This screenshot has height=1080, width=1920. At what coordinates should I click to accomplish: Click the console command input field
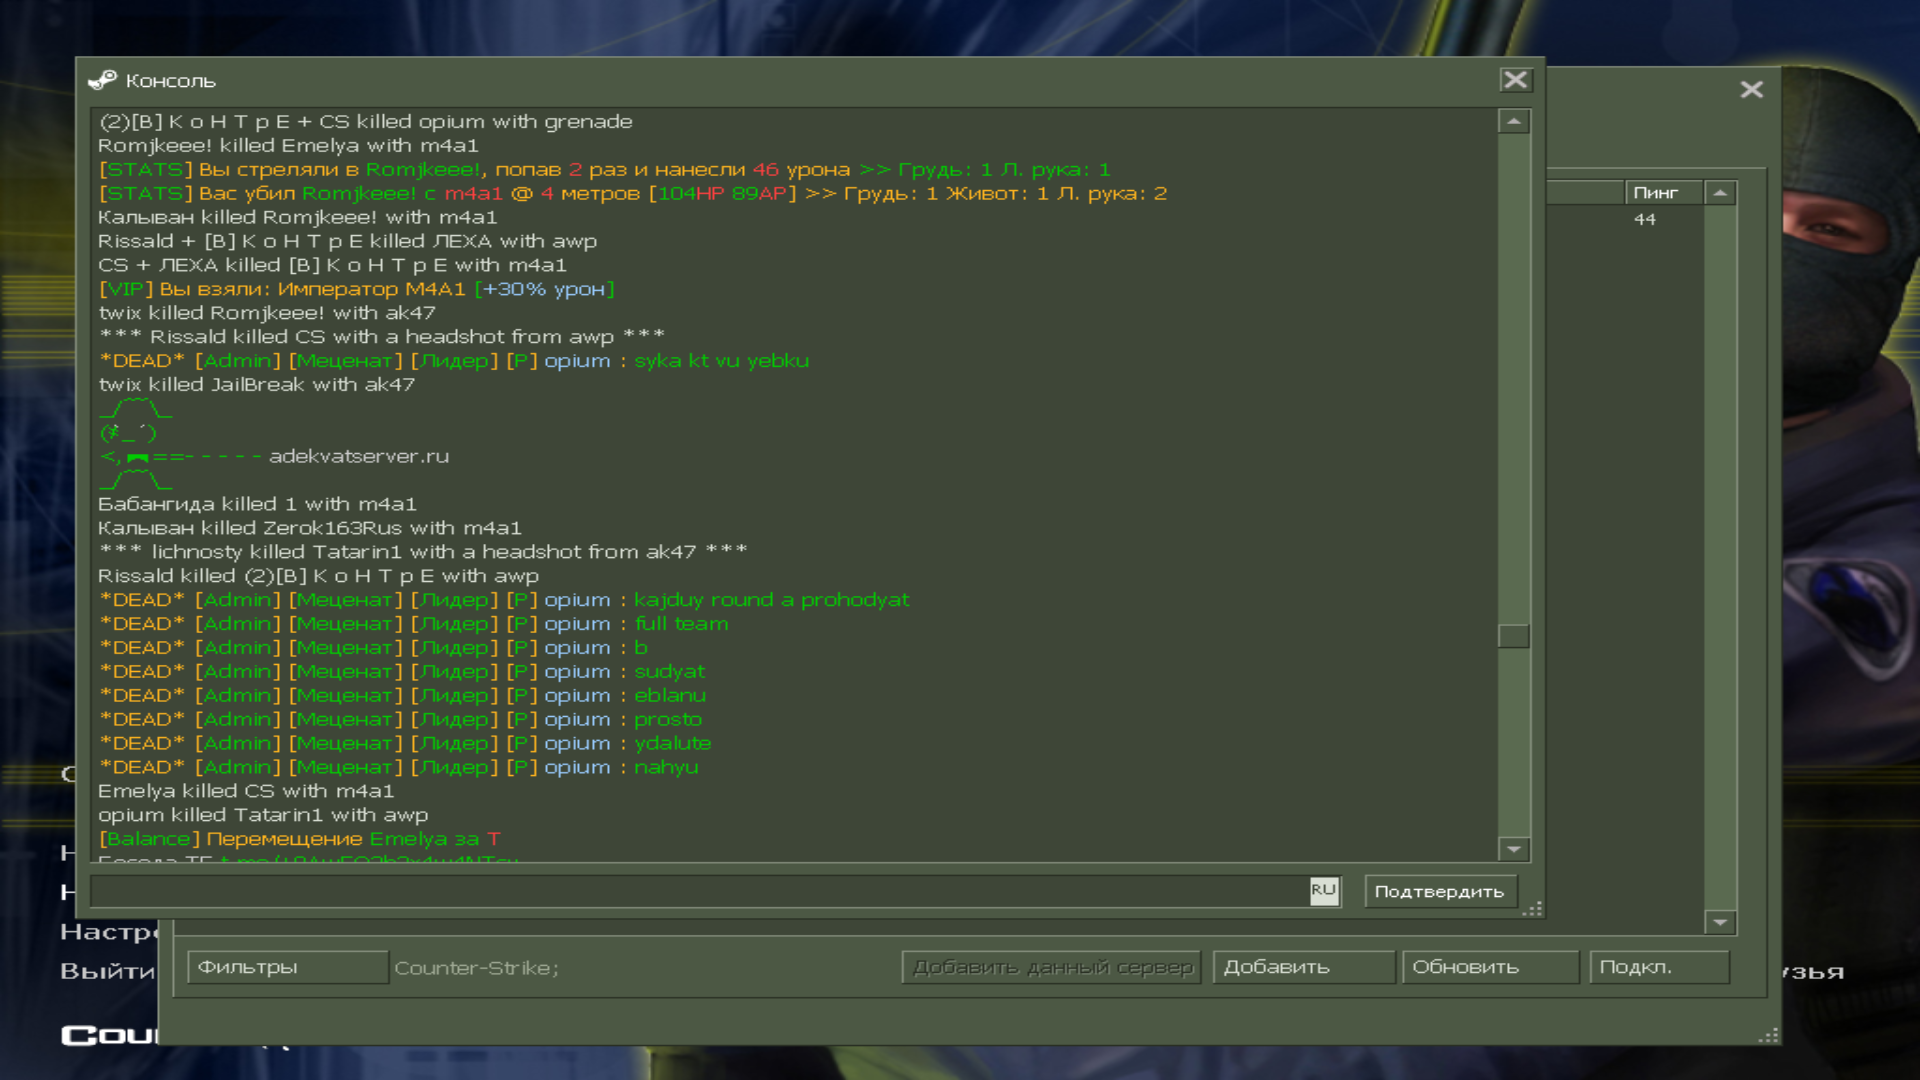coord(700,891)
